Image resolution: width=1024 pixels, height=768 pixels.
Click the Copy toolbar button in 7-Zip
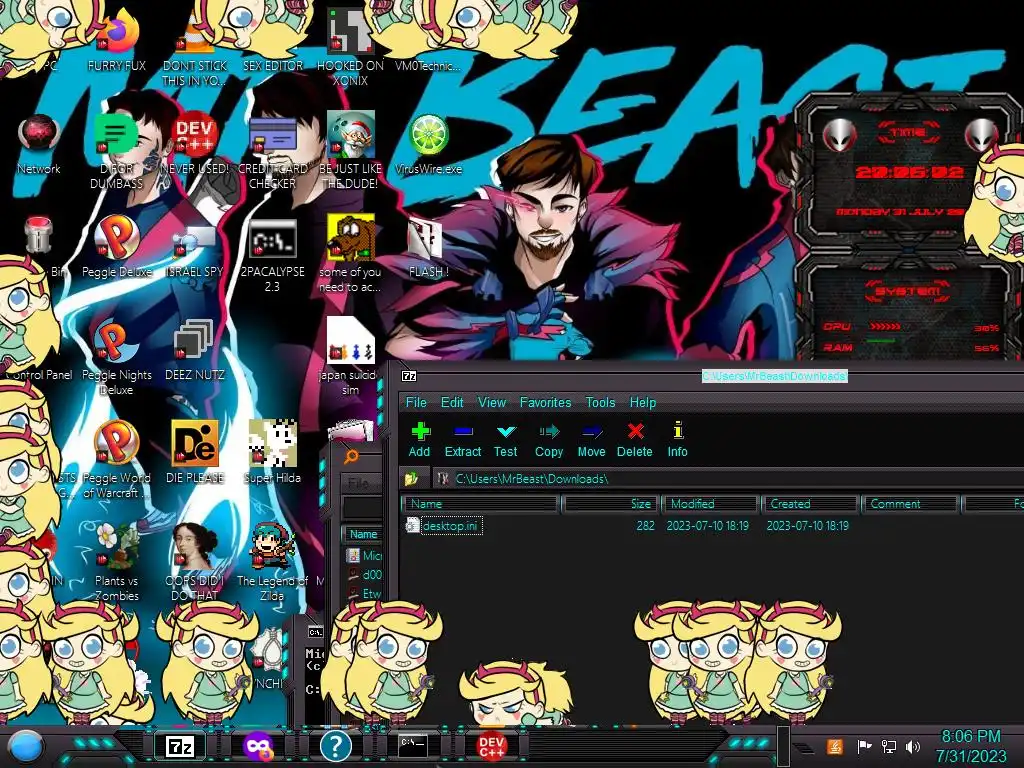pyautogui.click(x=549, y=440)
